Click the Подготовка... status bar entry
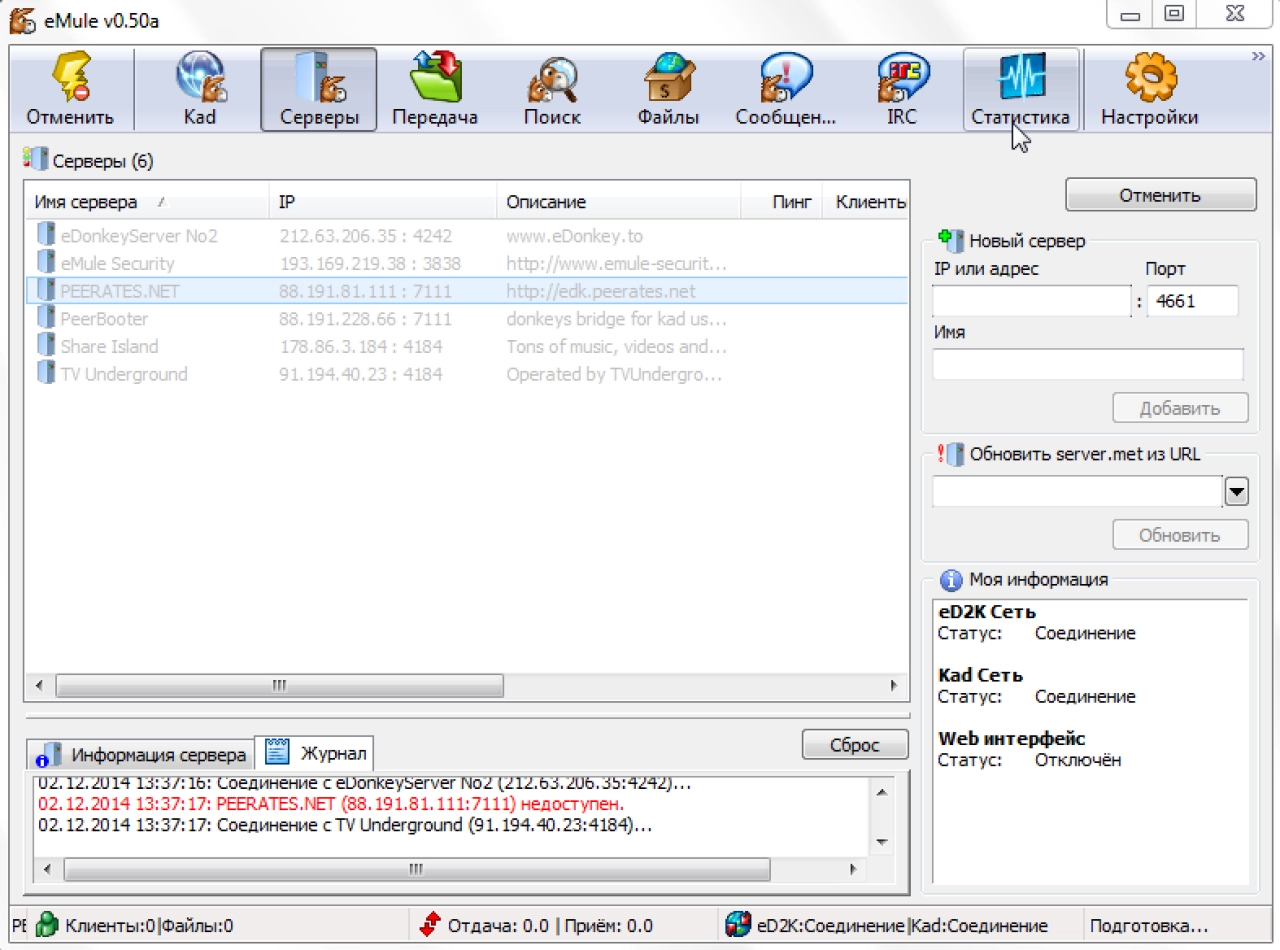Viewport: 1280px width, 950px height. (1149, 926)
